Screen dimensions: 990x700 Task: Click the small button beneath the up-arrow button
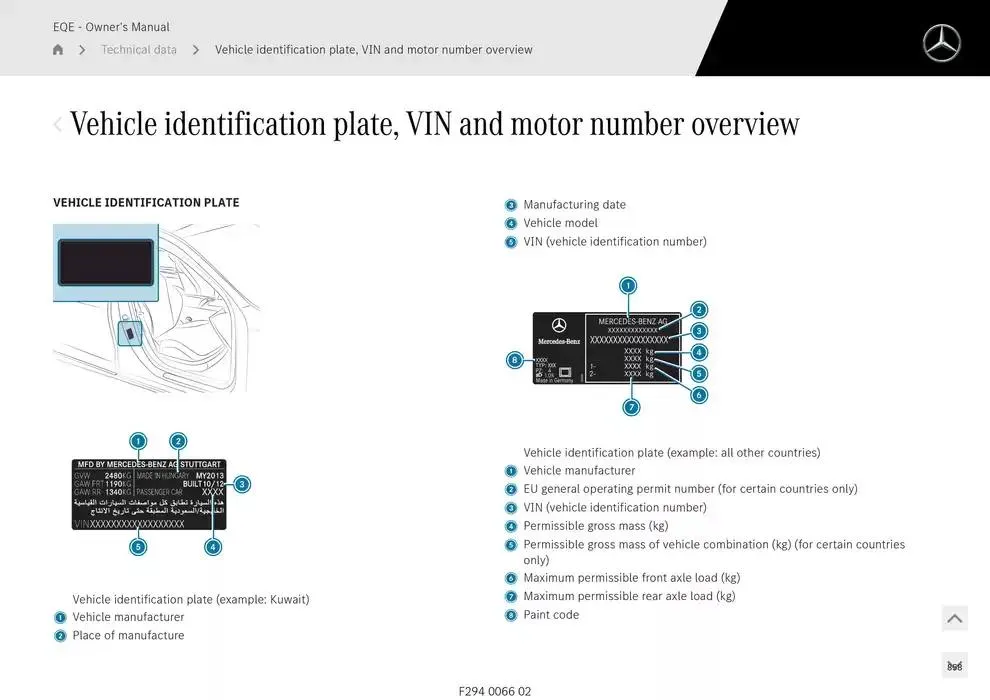tap(954, 666)
